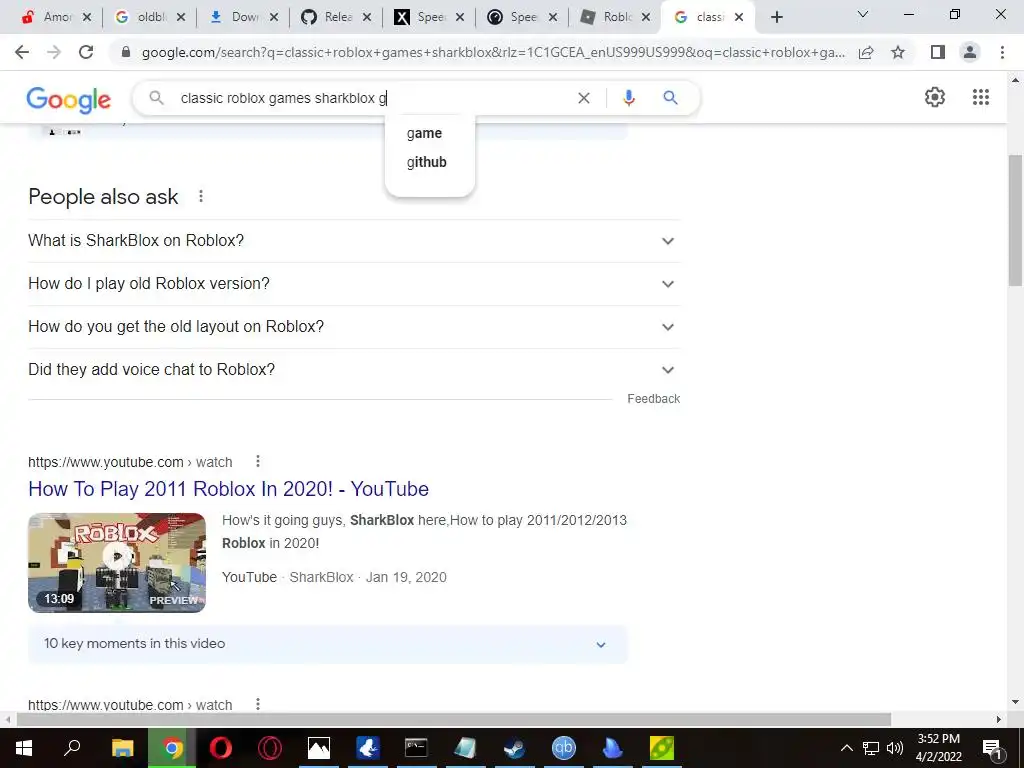
Task: Start voice search with the microphone
Action: pyautogui.click(x=628, y=98)
